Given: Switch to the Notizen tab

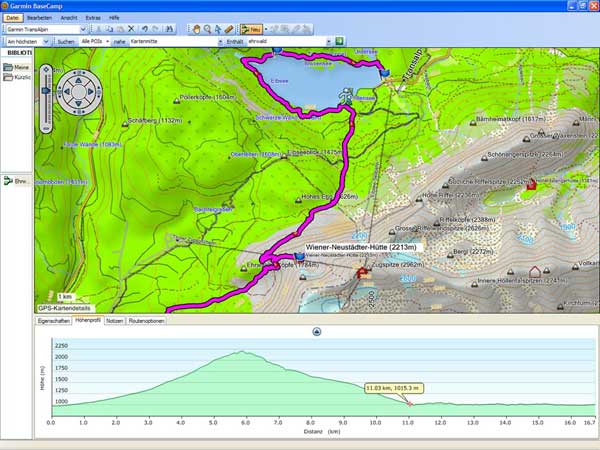Looking at the screenshot, I should (x=114, y=321).
